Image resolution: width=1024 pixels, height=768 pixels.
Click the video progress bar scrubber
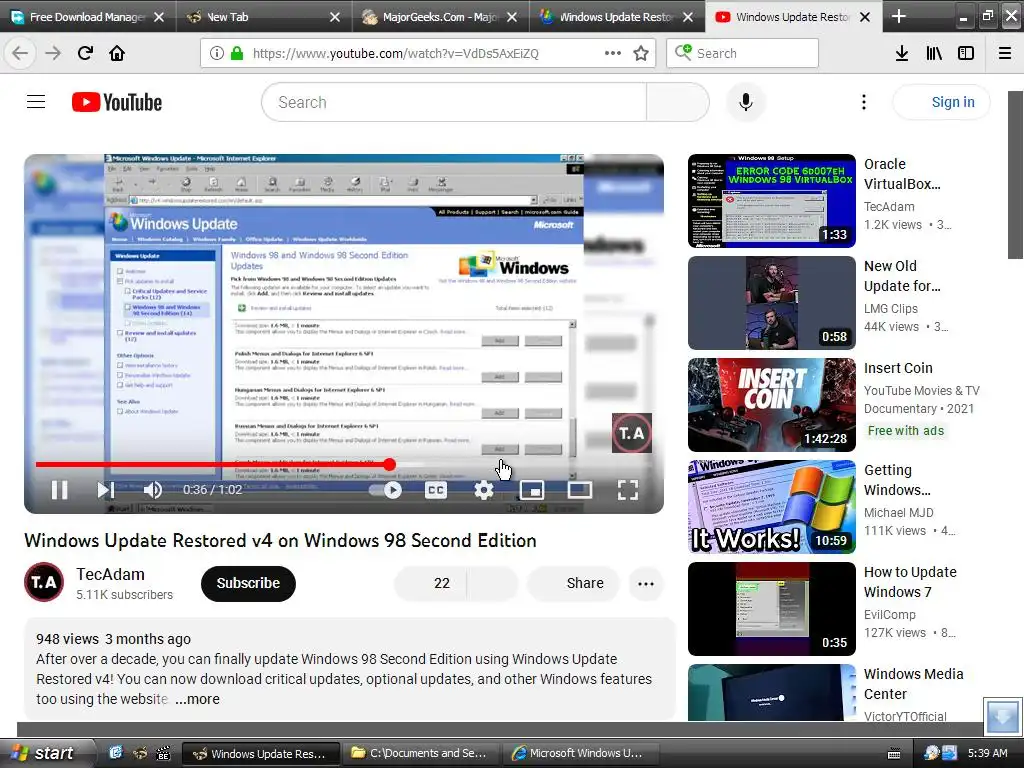(390, 464)
